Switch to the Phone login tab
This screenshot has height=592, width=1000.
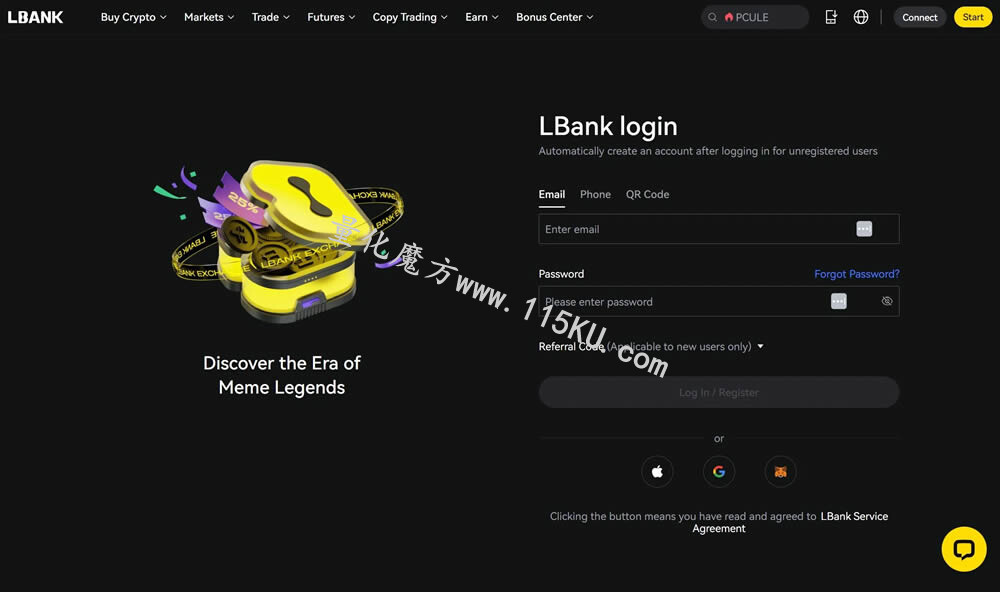coord(595,195)
